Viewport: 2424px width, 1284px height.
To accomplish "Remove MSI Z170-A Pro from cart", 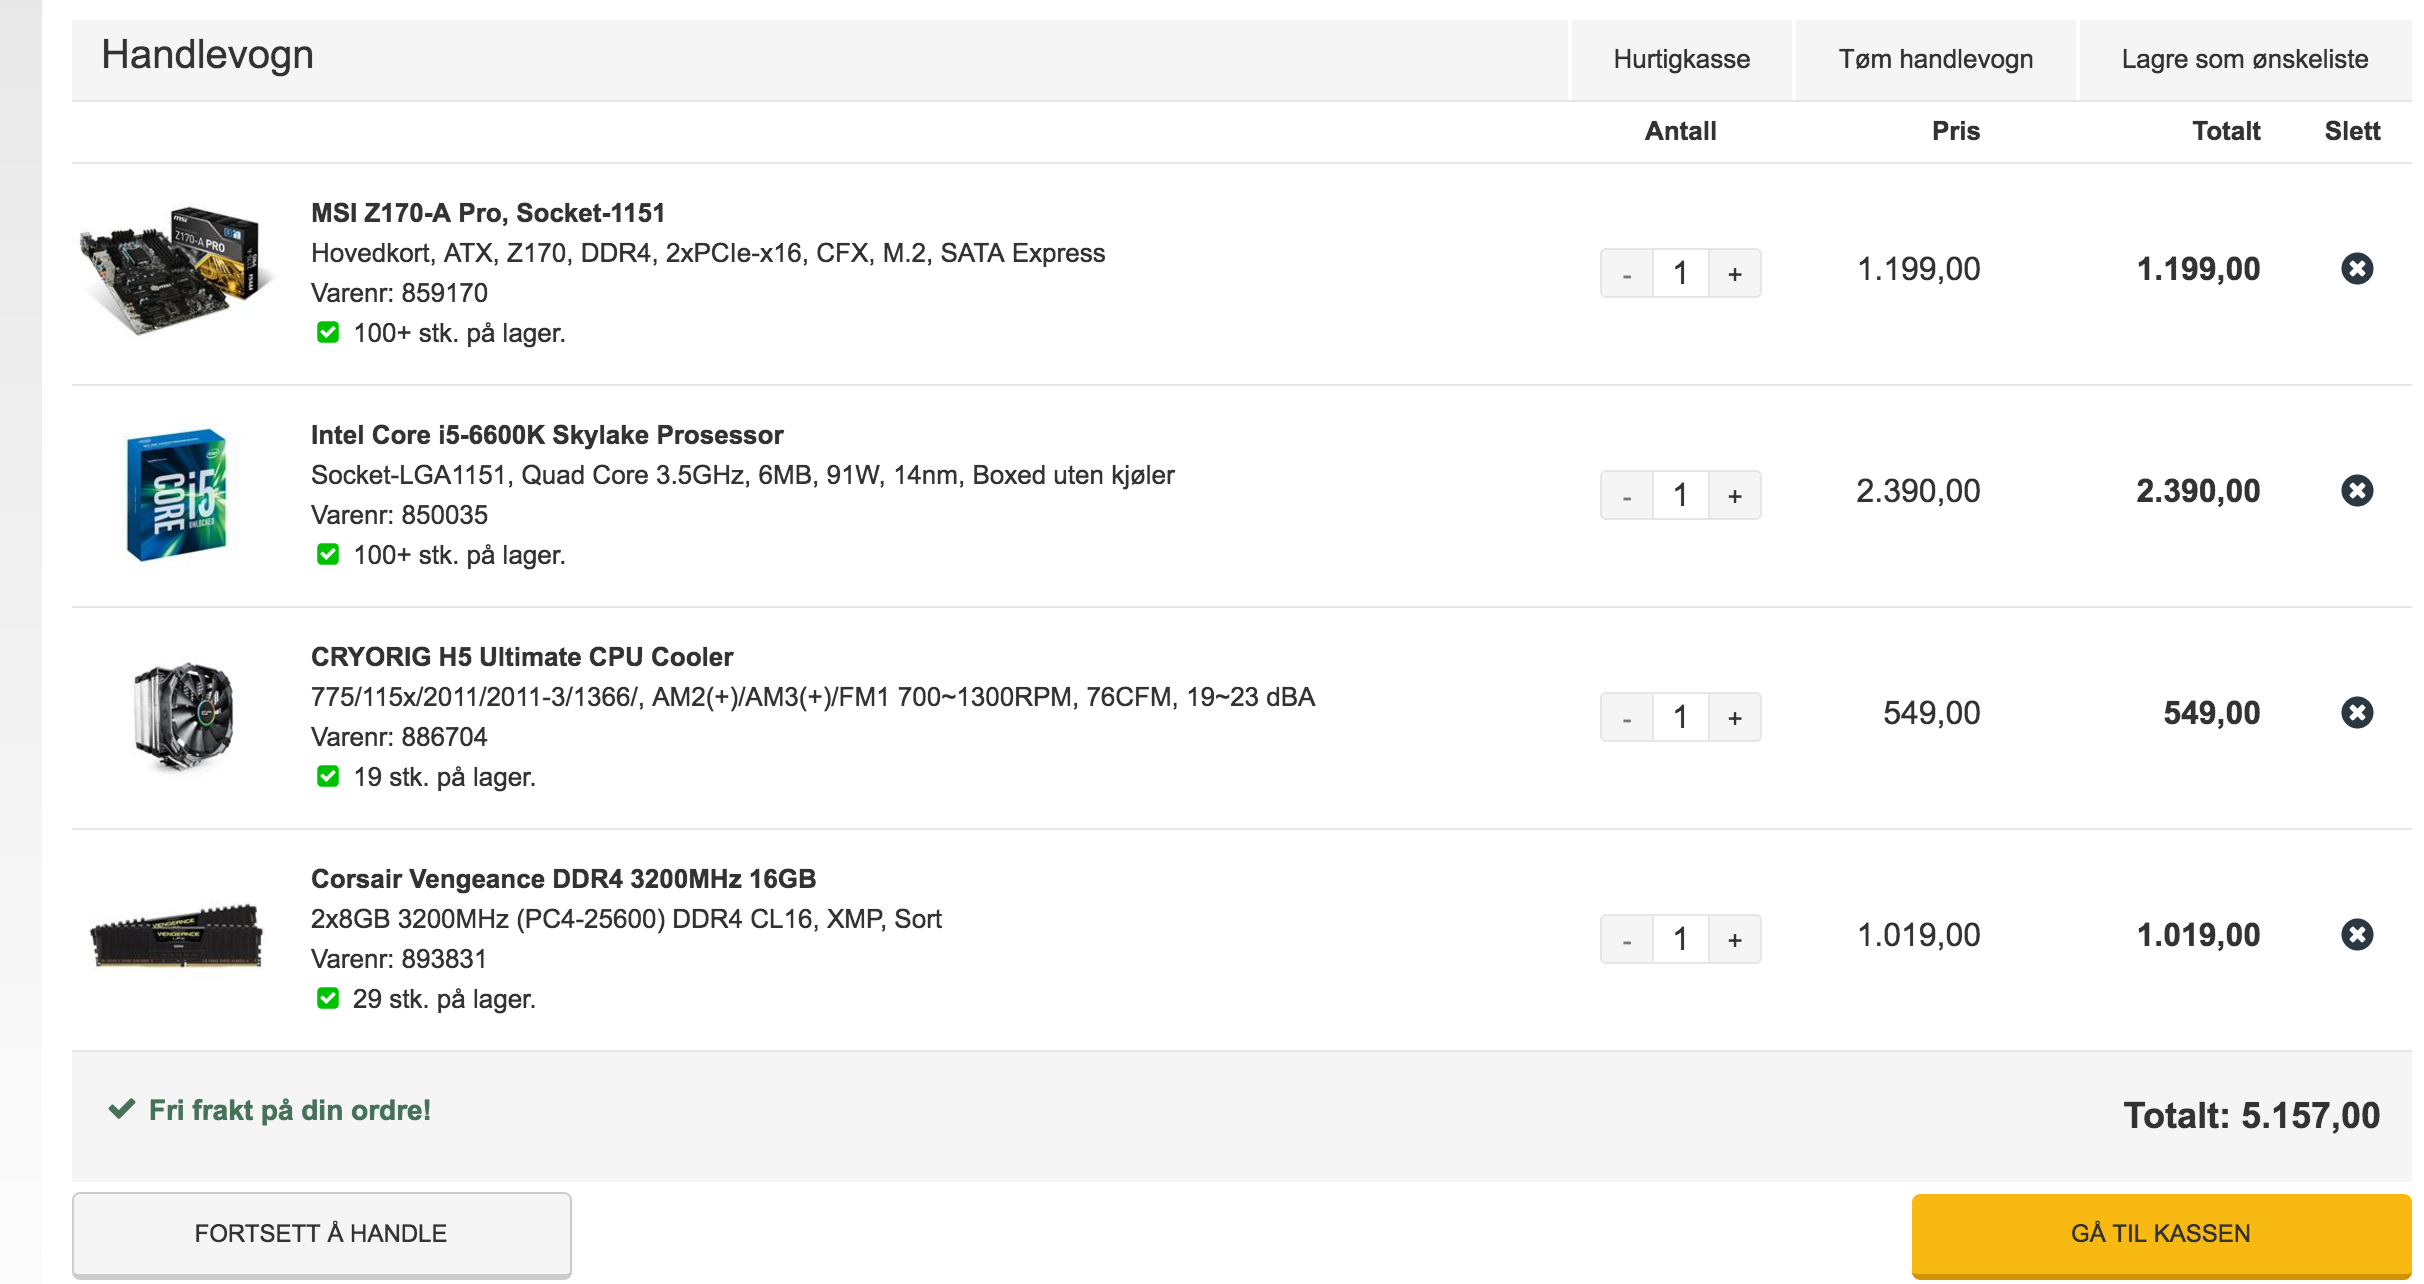I will click(2357, 268).
